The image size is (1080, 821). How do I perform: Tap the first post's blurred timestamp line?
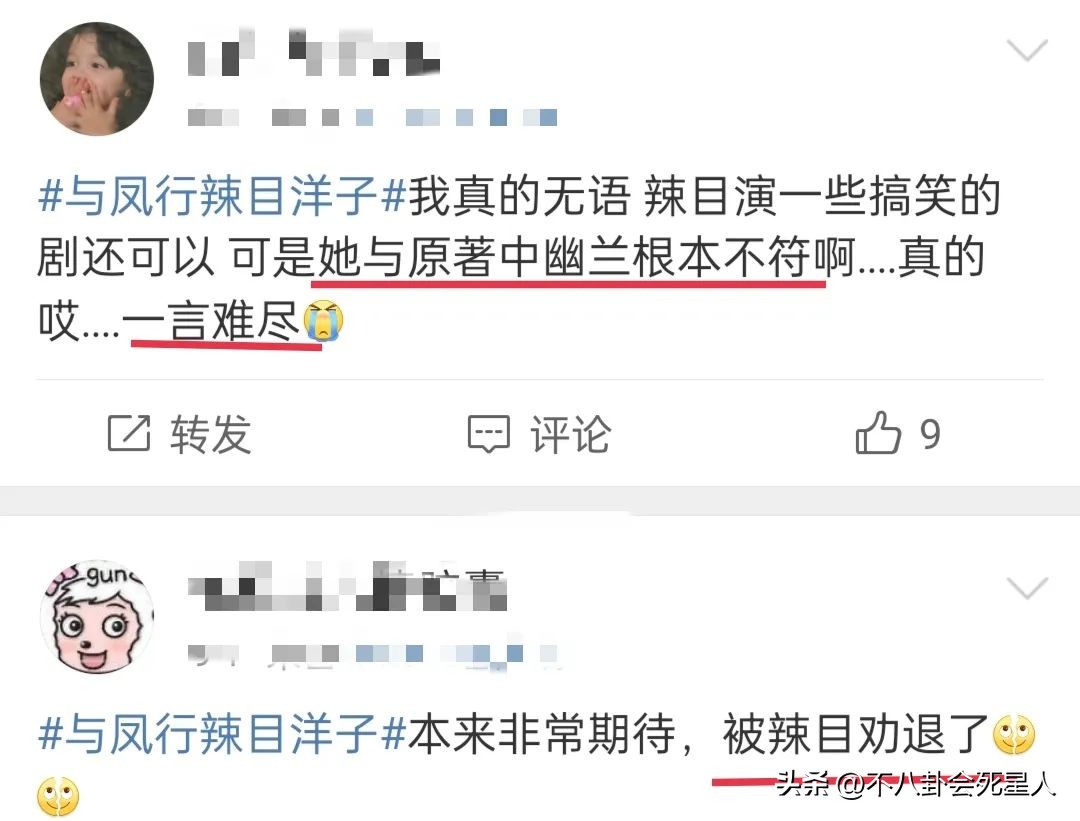coord(372,117)
